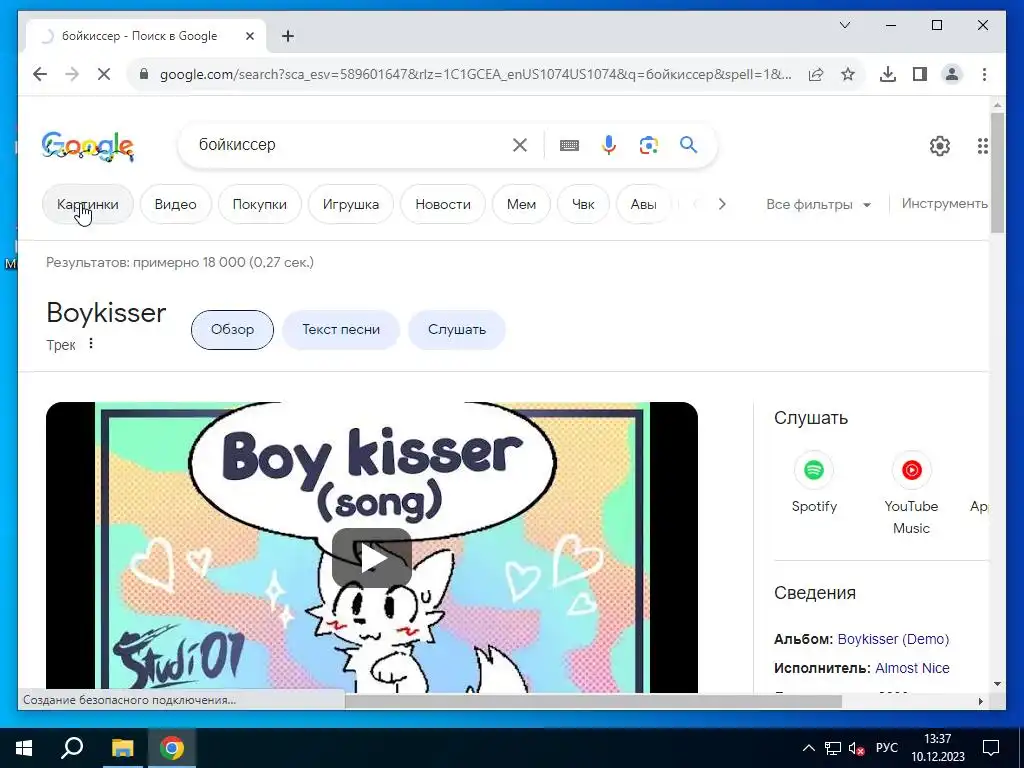Open the Boykisser (Demo) album link

(893, 639)
